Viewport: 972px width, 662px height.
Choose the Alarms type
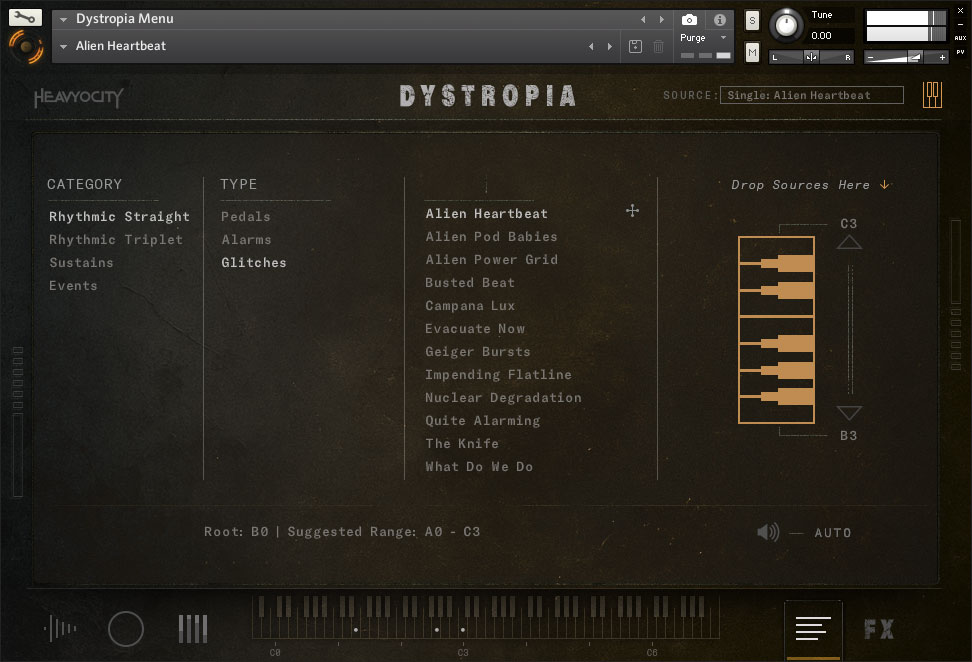(x=246, y=240)
